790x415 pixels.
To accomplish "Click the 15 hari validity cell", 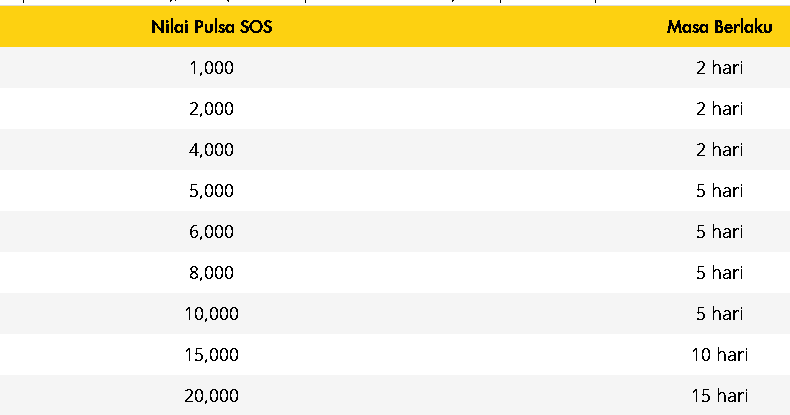I will click(x=719, y=396).
